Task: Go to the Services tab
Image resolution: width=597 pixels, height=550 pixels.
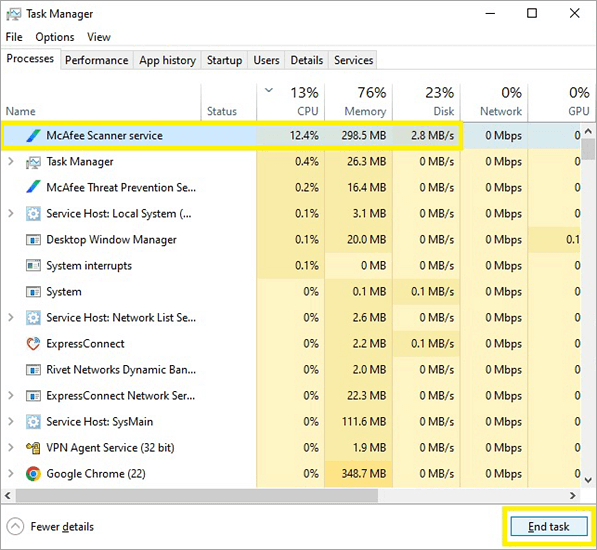Action: pyautogui.click(x=353, y=60)
